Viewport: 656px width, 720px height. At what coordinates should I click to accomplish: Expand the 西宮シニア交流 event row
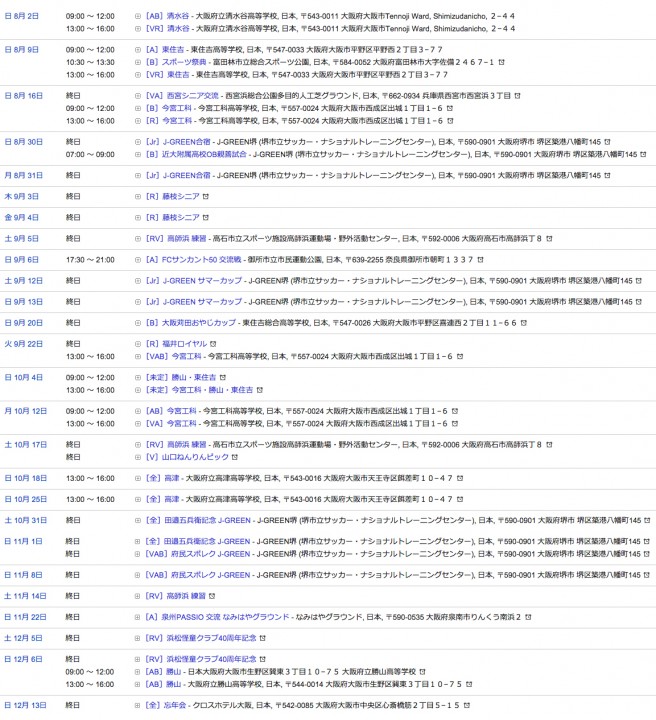click(138, 96)
